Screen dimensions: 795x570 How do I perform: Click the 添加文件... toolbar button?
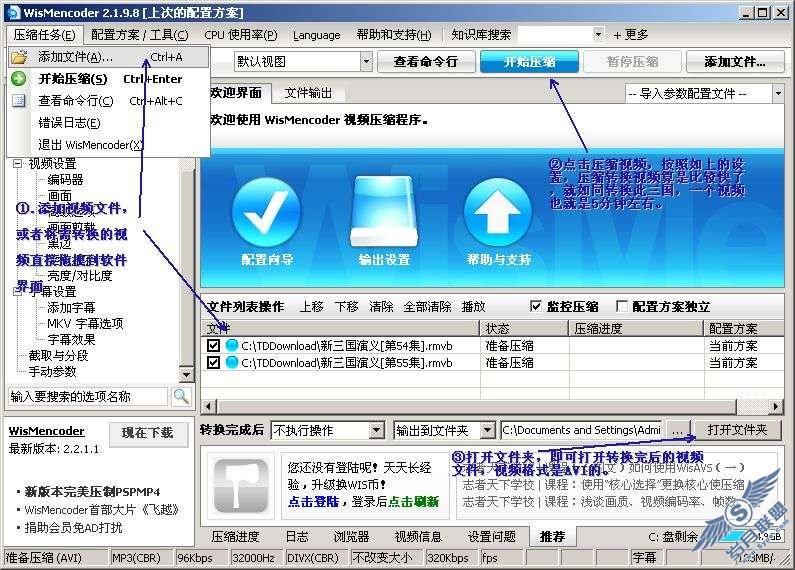[x=735, y=62]
